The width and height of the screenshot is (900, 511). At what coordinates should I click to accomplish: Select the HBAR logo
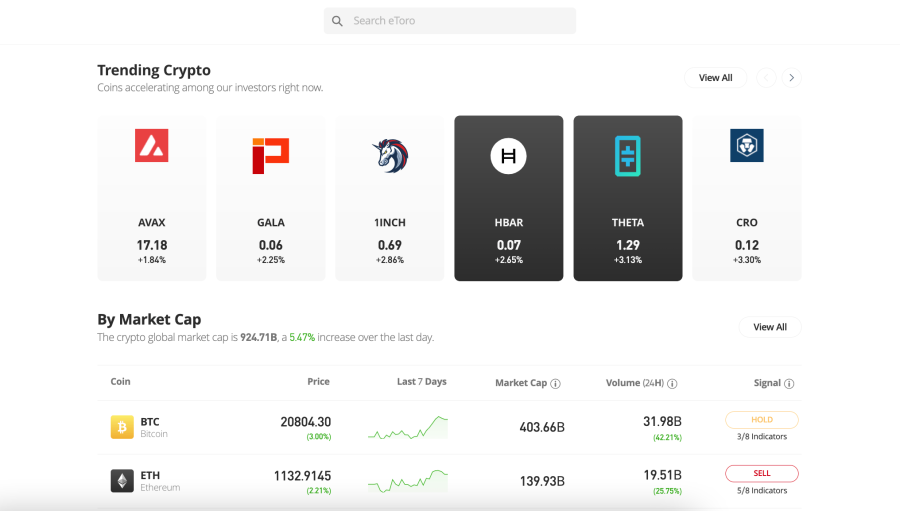click(509, 156)
